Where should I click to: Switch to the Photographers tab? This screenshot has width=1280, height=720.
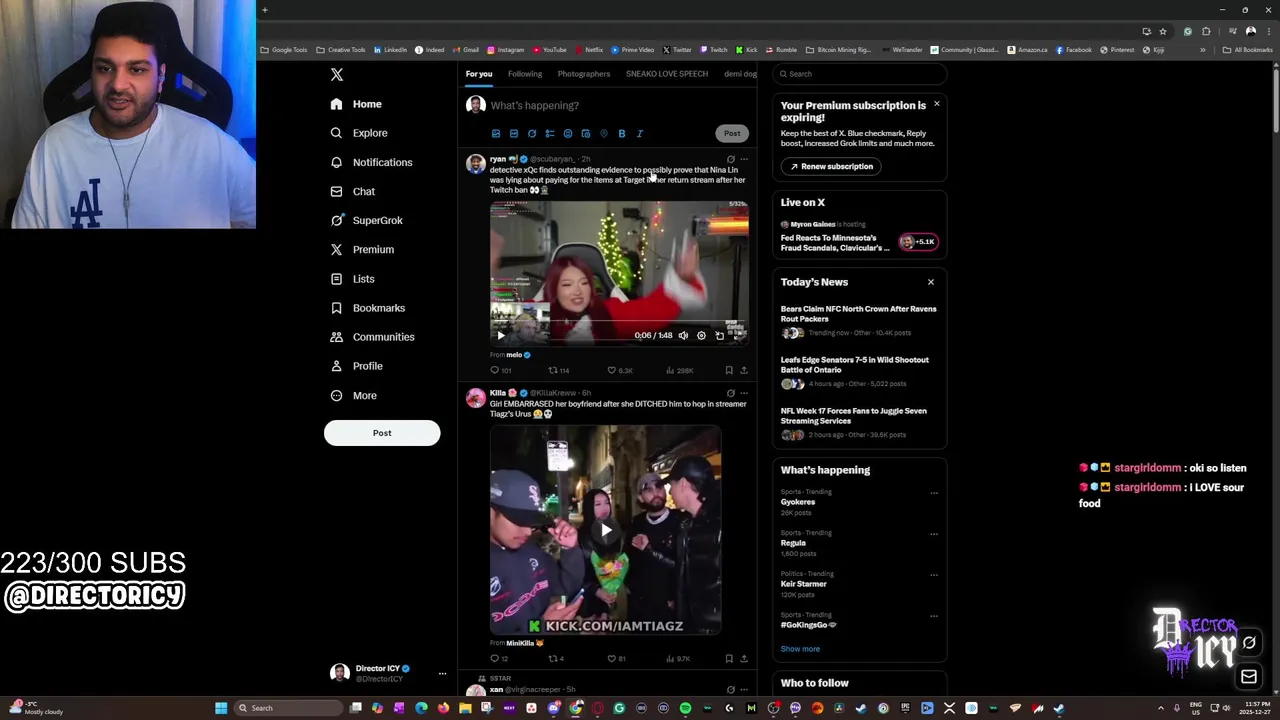(584, 74)
